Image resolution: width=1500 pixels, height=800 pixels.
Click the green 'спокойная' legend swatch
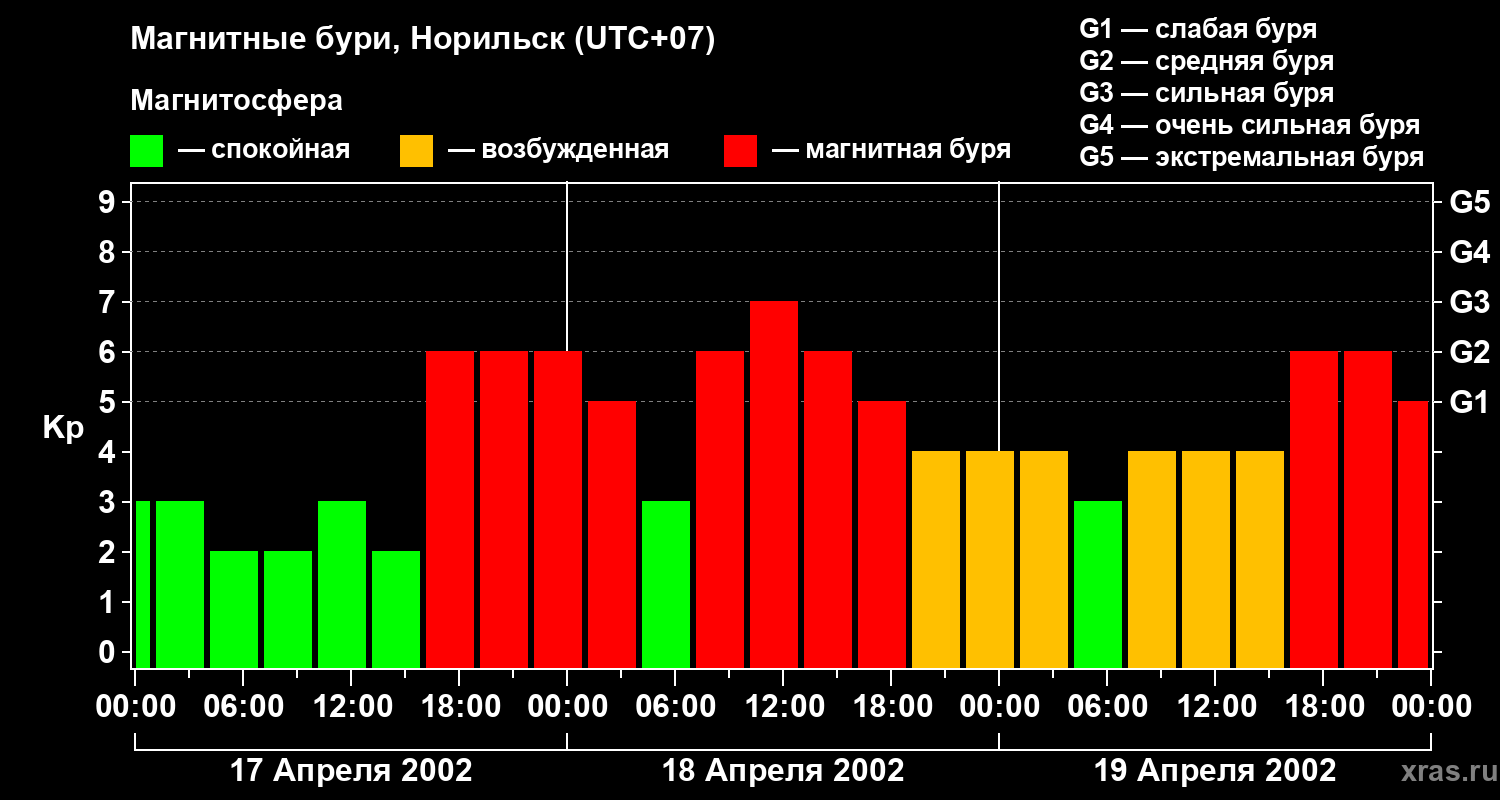[x=146, y=151]
